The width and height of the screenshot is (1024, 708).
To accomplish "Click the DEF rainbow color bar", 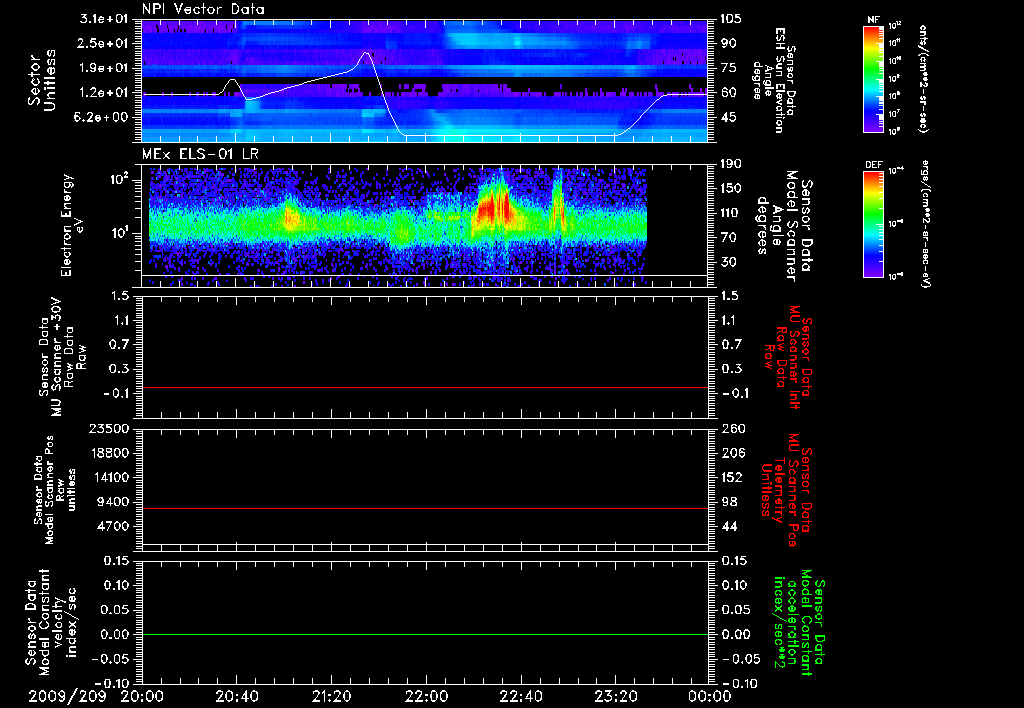I will [874, 224].
